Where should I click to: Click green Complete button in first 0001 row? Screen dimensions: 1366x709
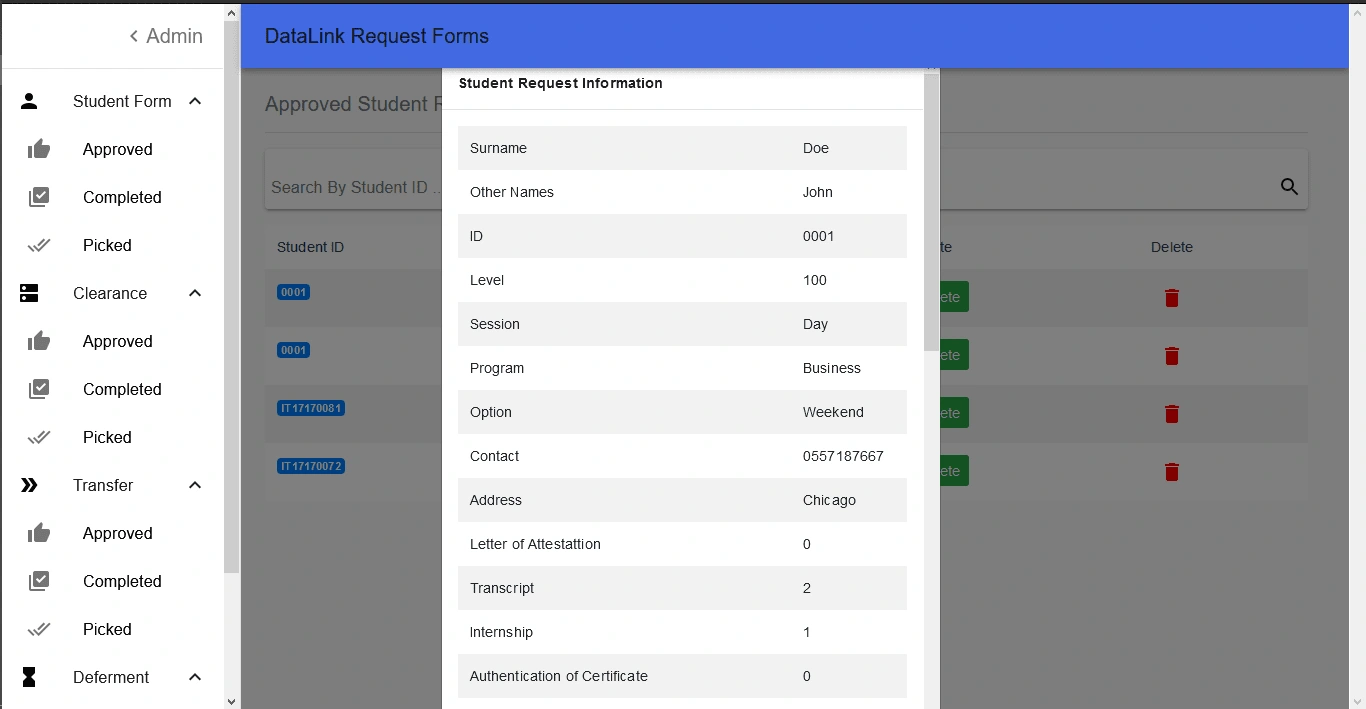(954, 297)
